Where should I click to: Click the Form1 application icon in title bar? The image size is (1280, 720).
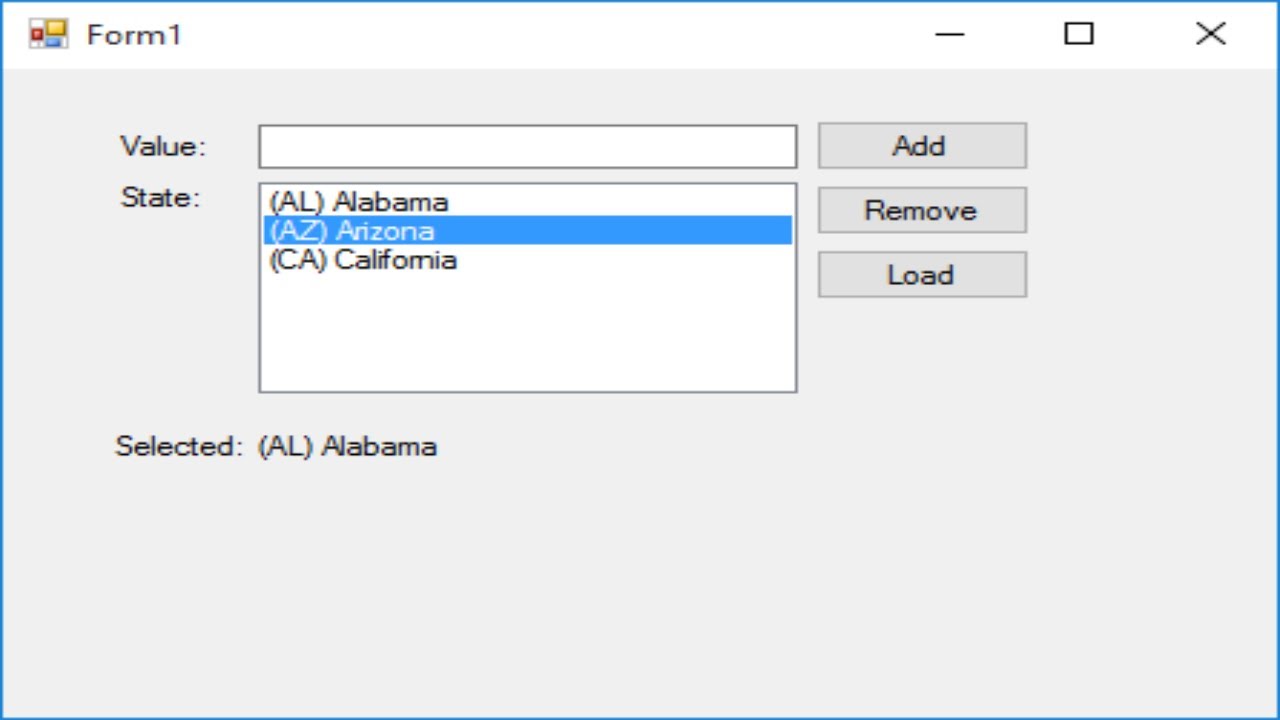pyautogui.click(x=48, y=35)
